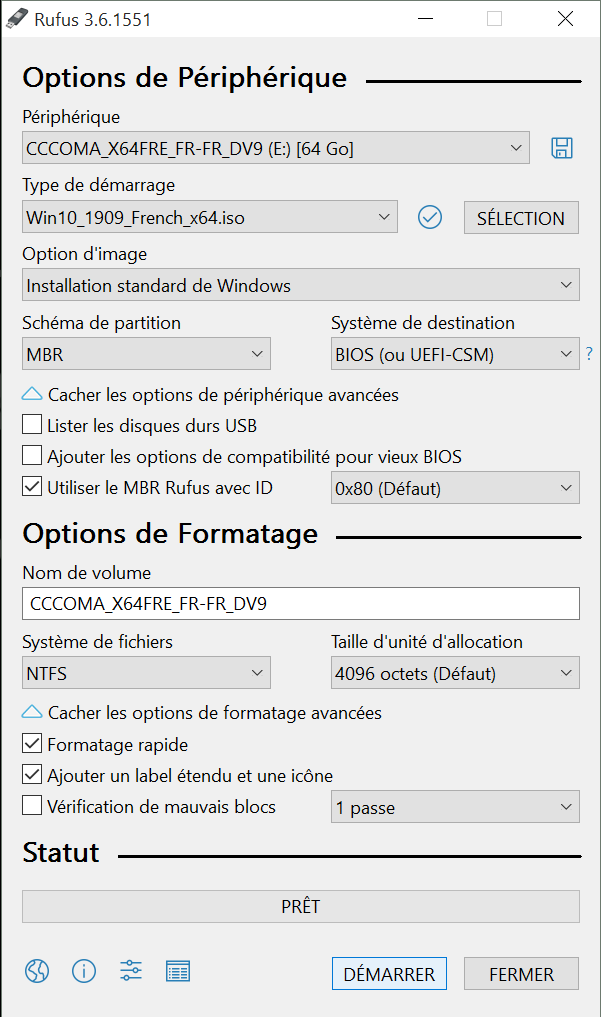
Task: Click the checksum checkmark icon
Action: 430,217
